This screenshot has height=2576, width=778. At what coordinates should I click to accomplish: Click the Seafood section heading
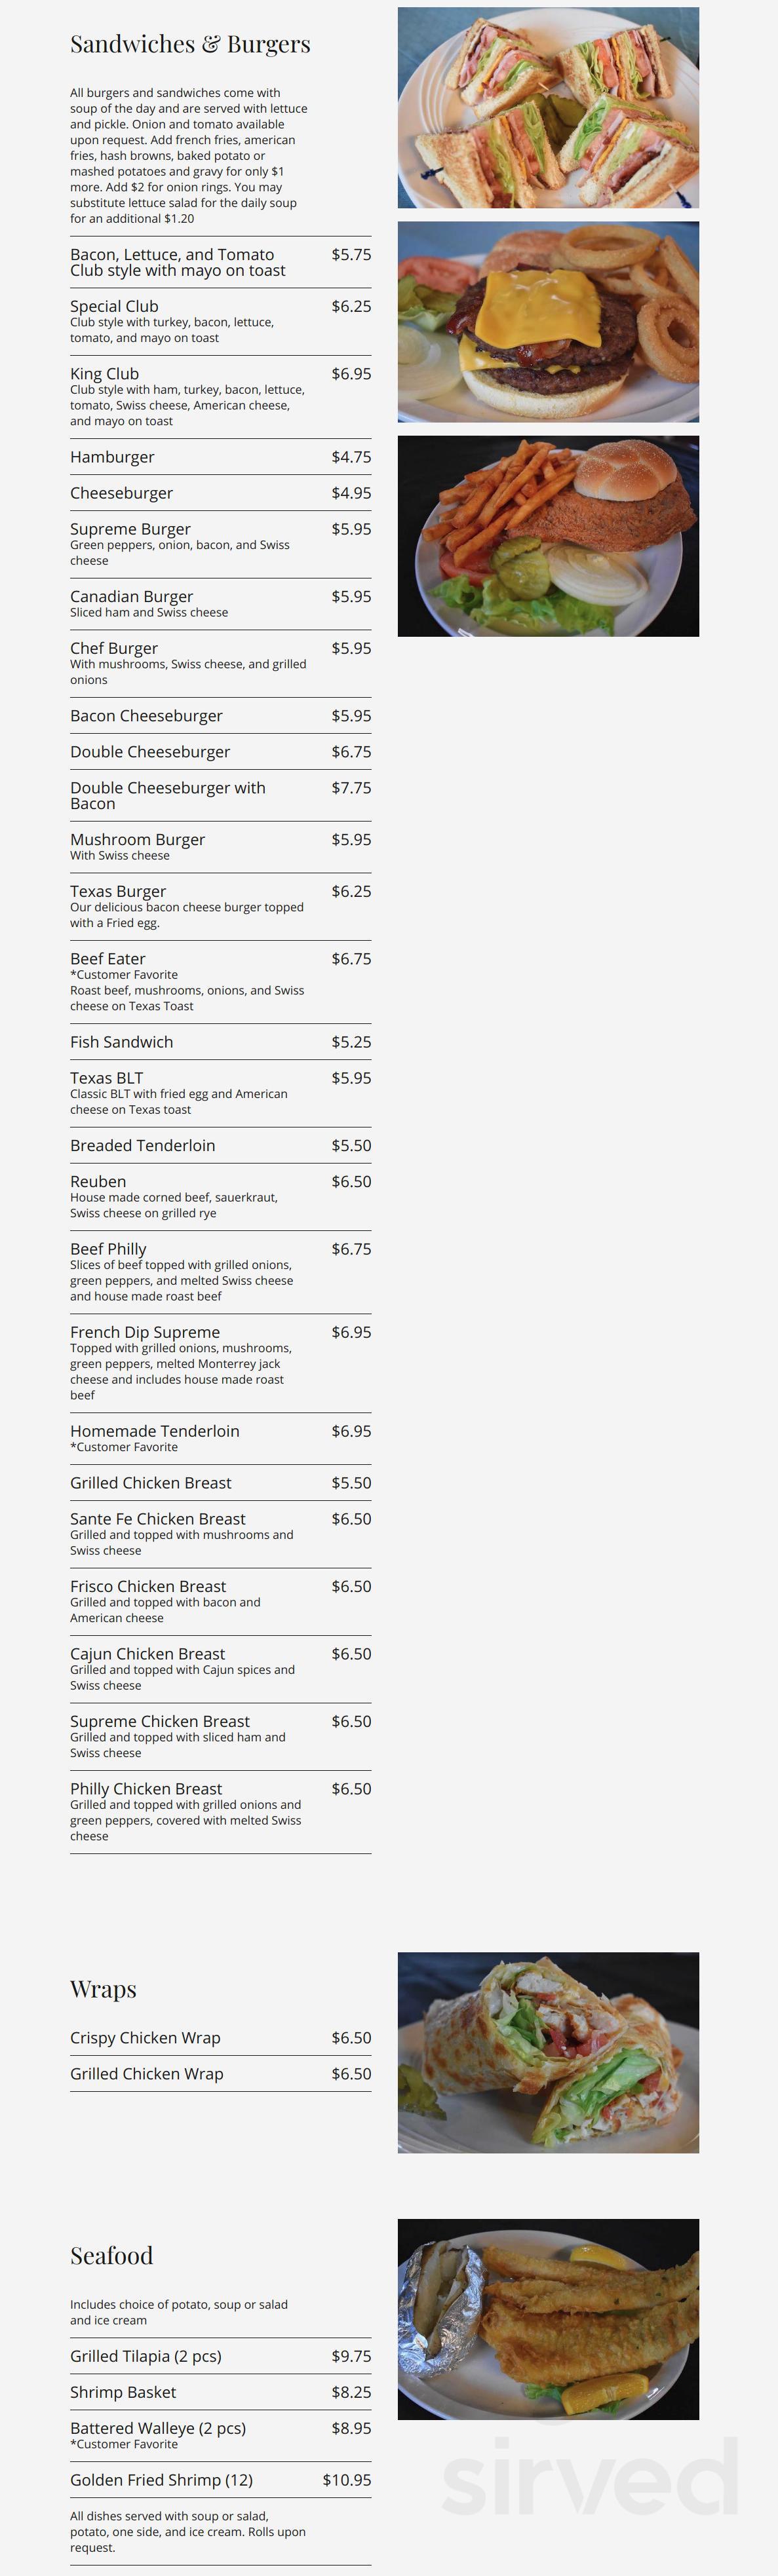pos(111,2256)
